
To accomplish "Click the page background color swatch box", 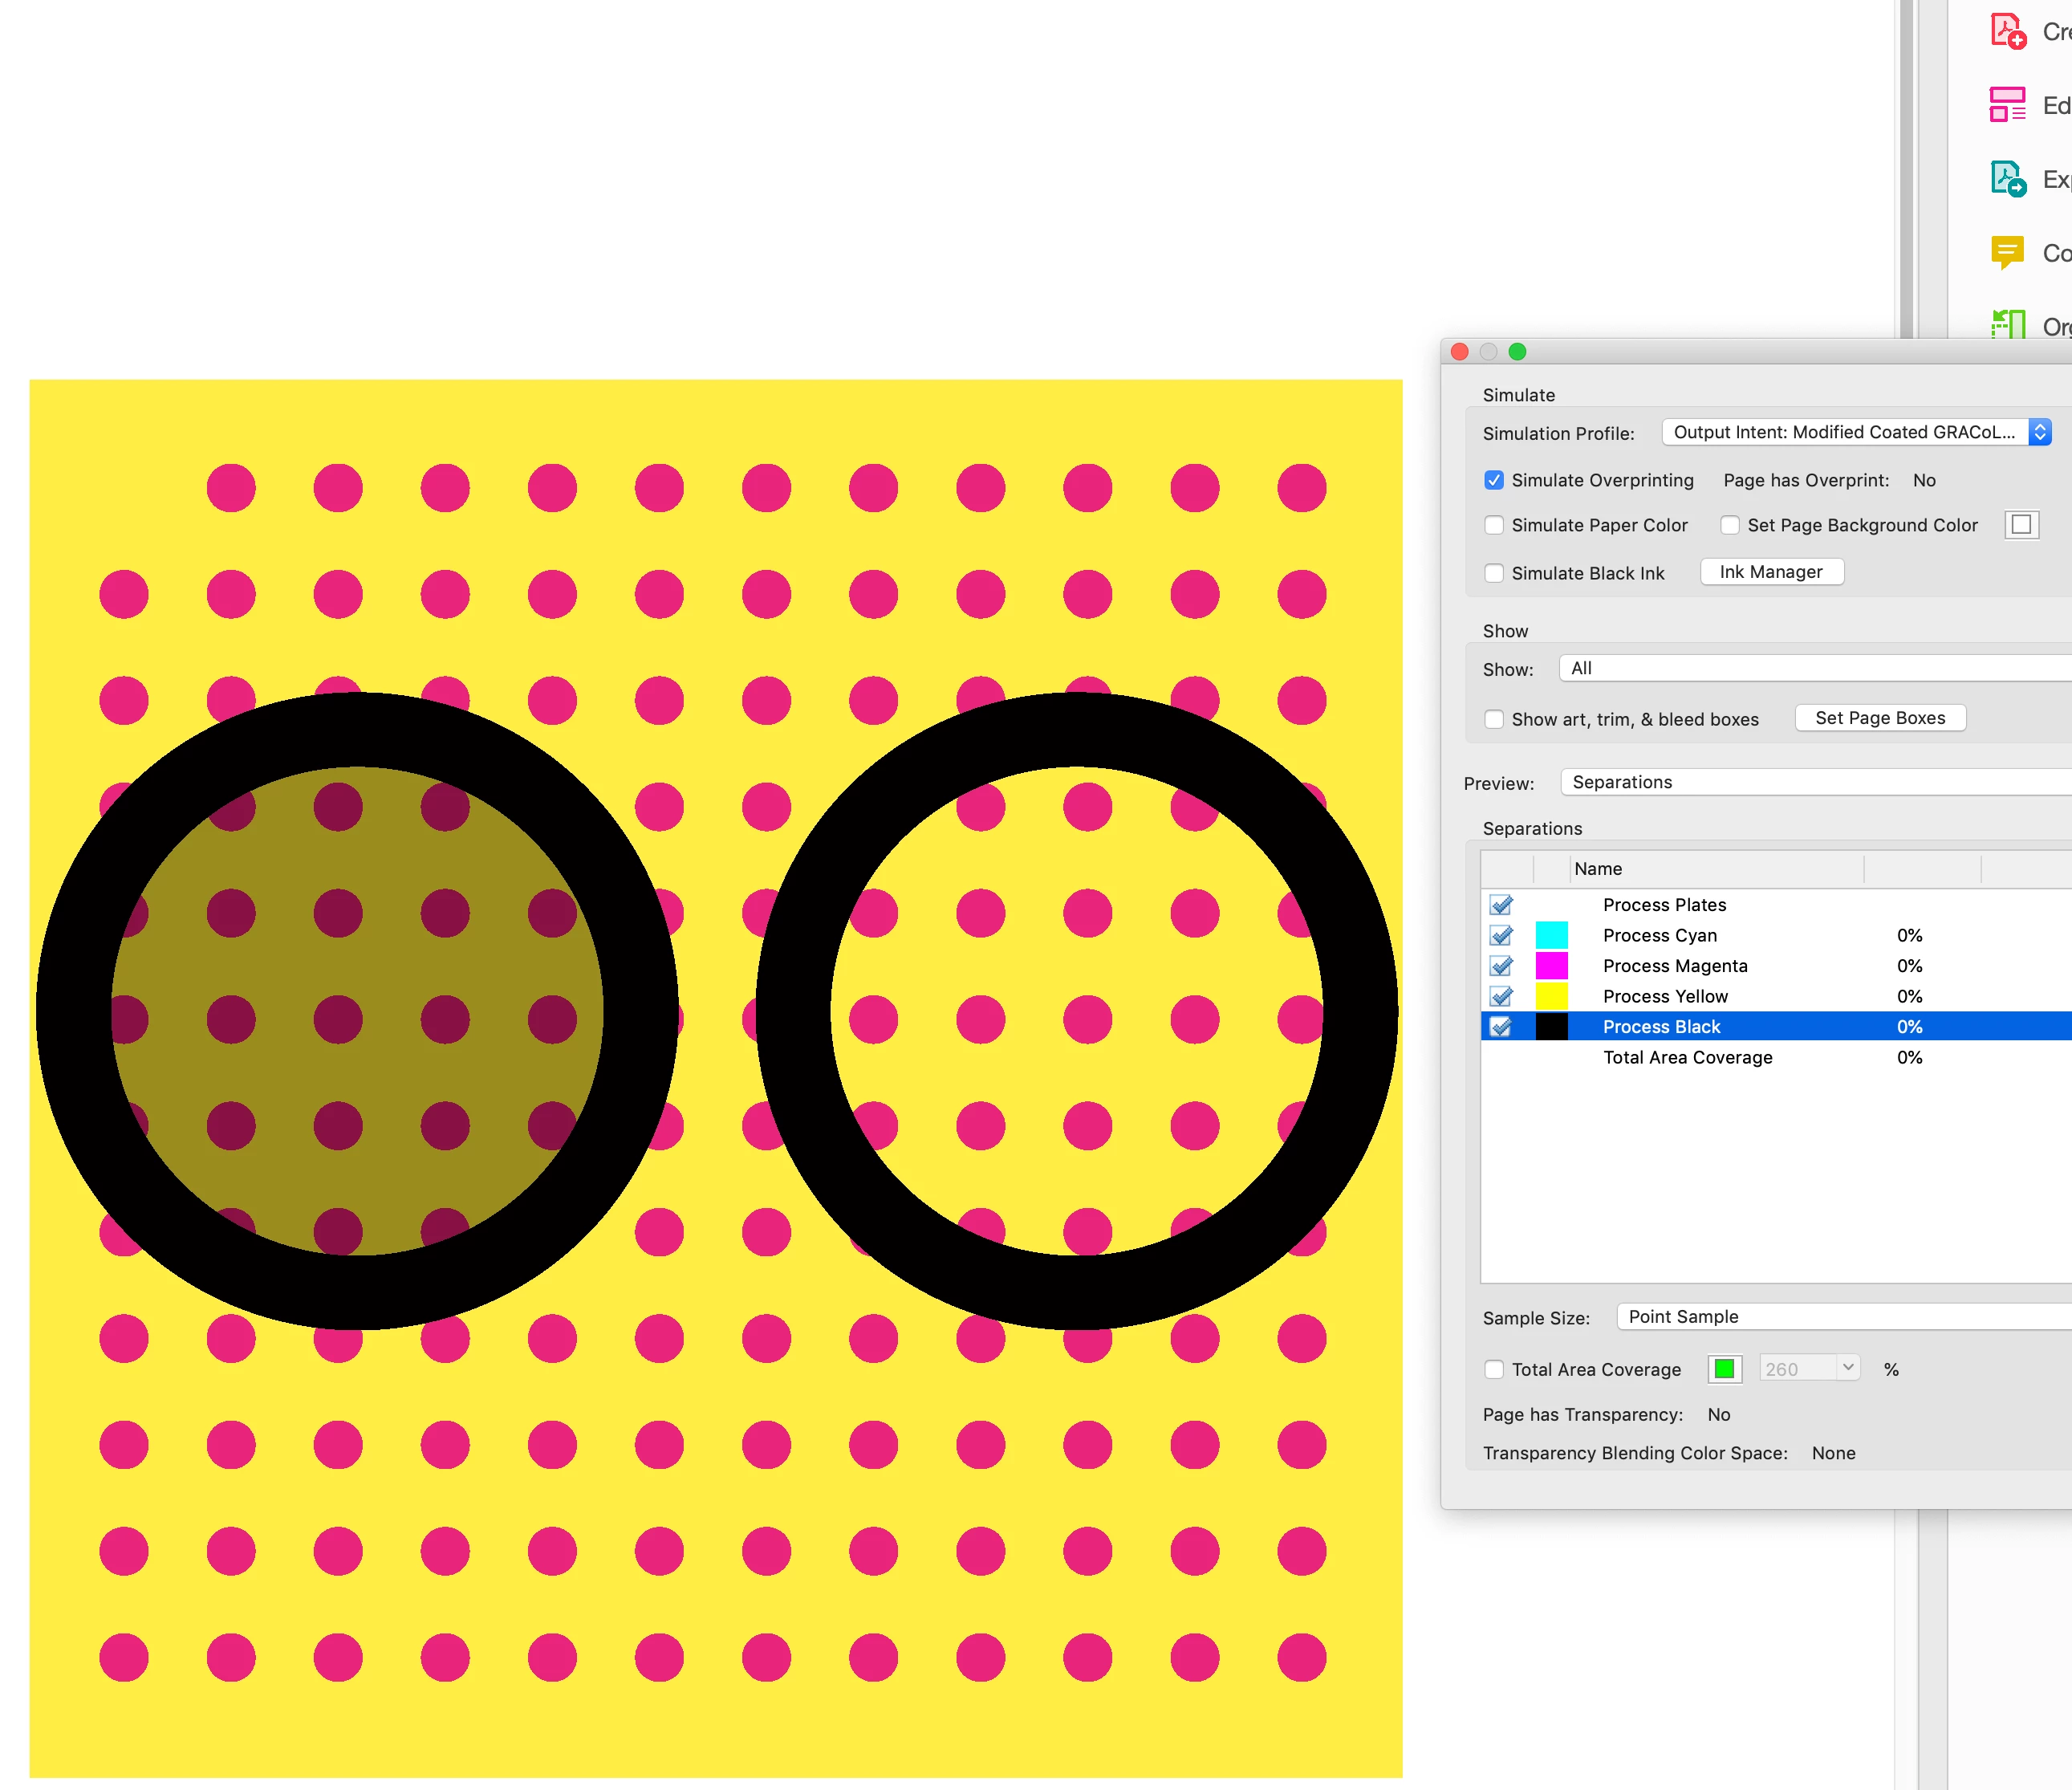I will (2021, 525).
